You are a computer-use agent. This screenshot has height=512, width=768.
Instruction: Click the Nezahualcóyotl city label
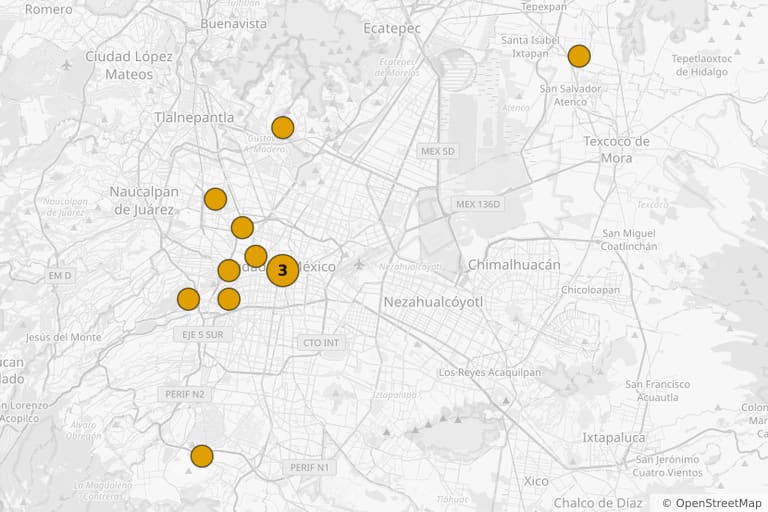433,302
